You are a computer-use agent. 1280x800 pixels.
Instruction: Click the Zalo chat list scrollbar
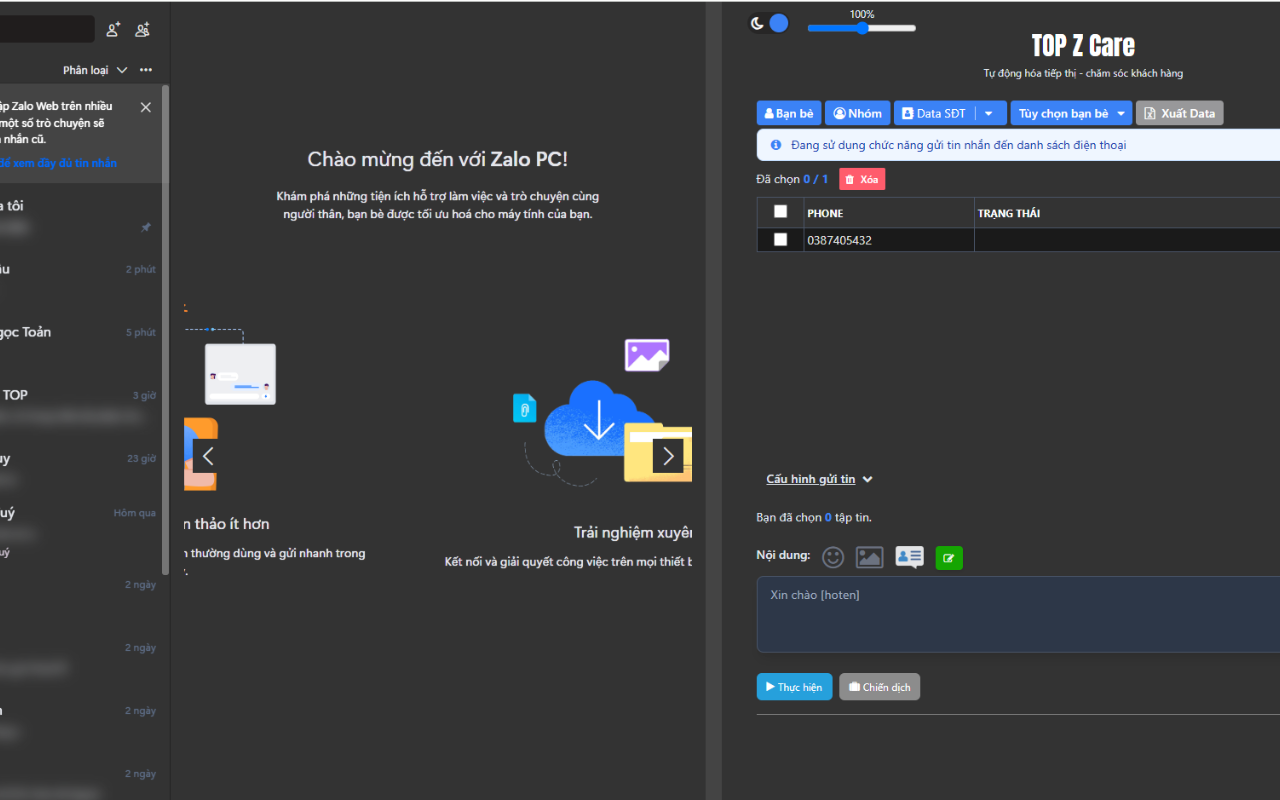(x=165, y=330)
